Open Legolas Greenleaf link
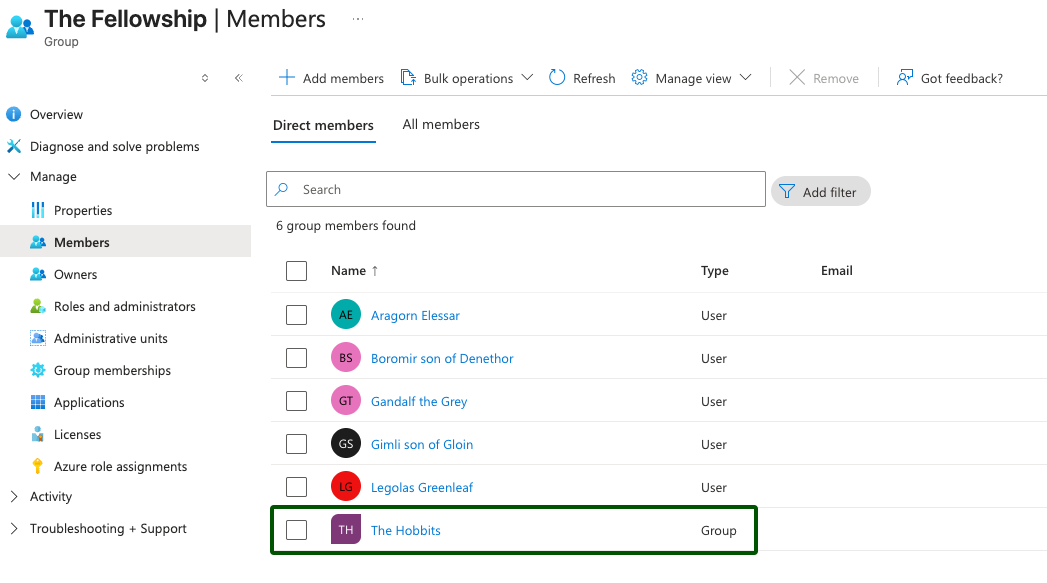Viewport: 1047px width, 583px height. [422, 488]
